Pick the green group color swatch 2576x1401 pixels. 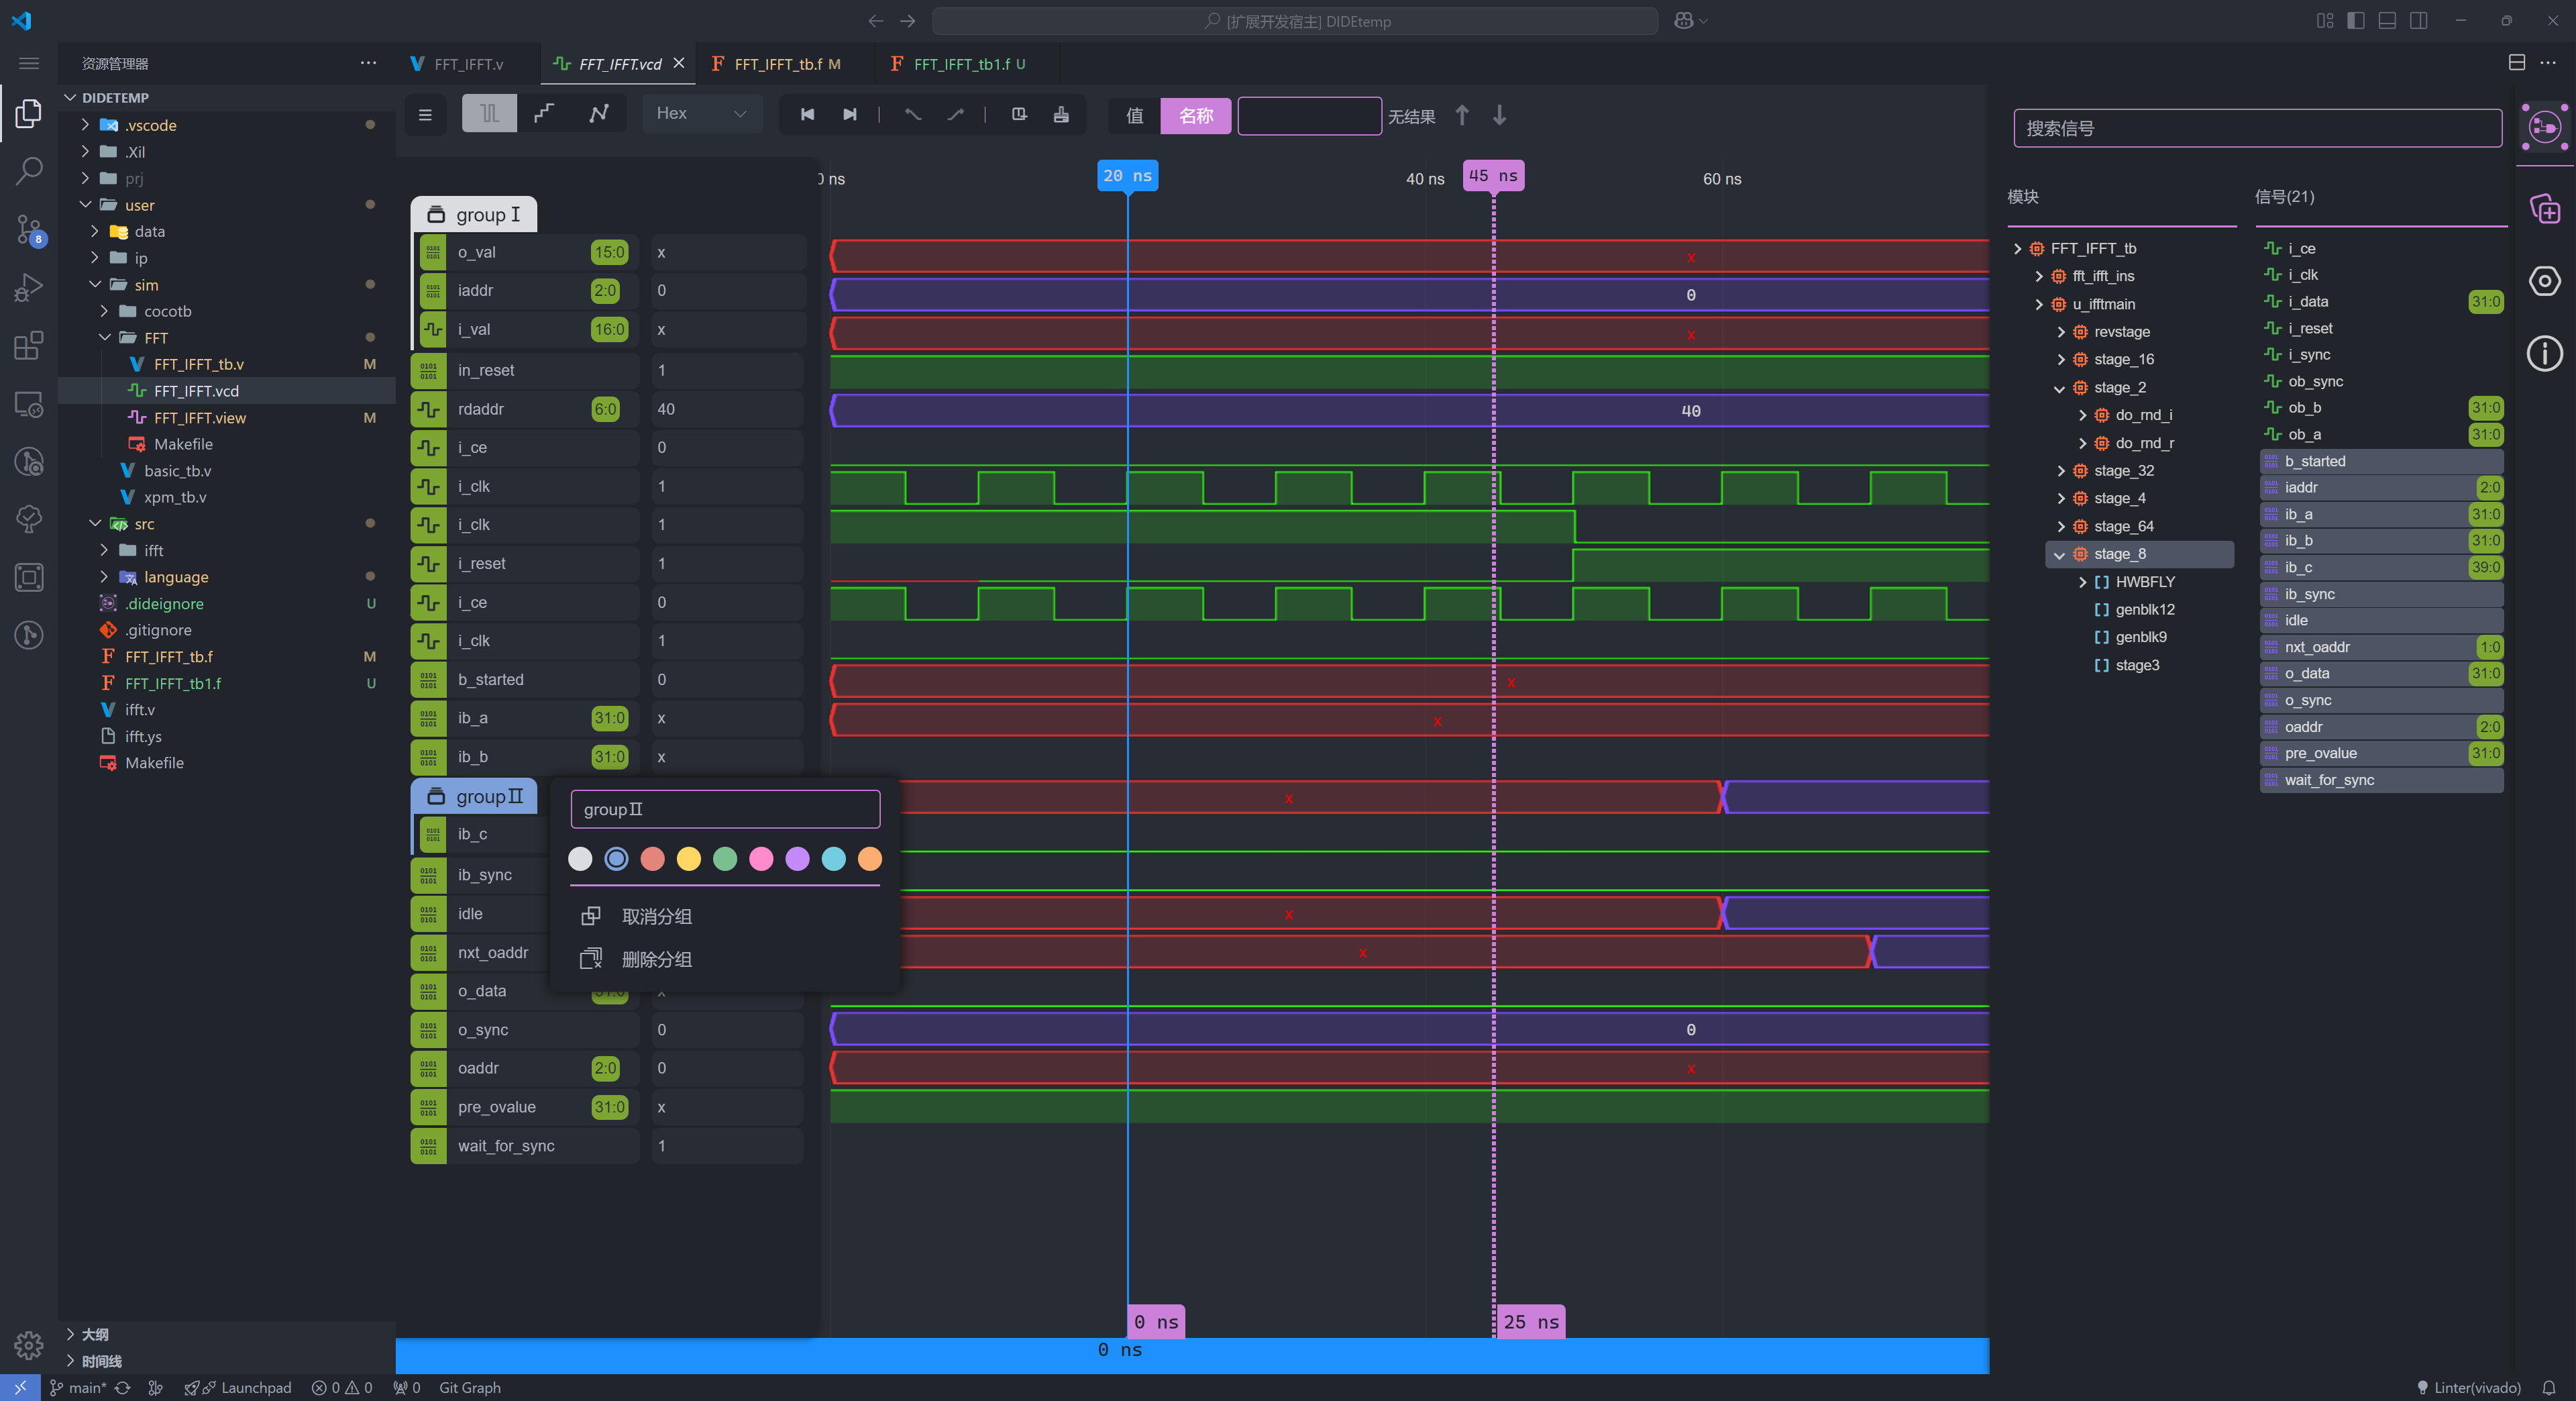coord(725,858)
